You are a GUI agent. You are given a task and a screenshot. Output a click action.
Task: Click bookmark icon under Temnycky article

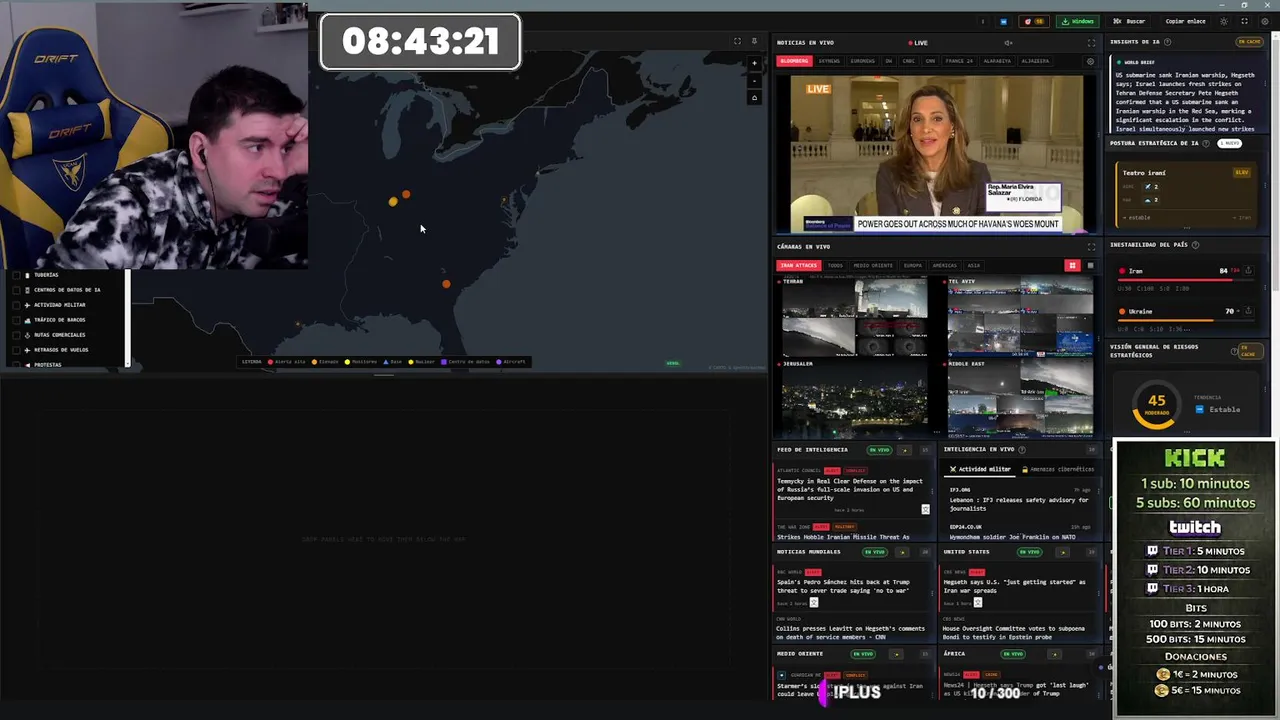tap(925, 510)
